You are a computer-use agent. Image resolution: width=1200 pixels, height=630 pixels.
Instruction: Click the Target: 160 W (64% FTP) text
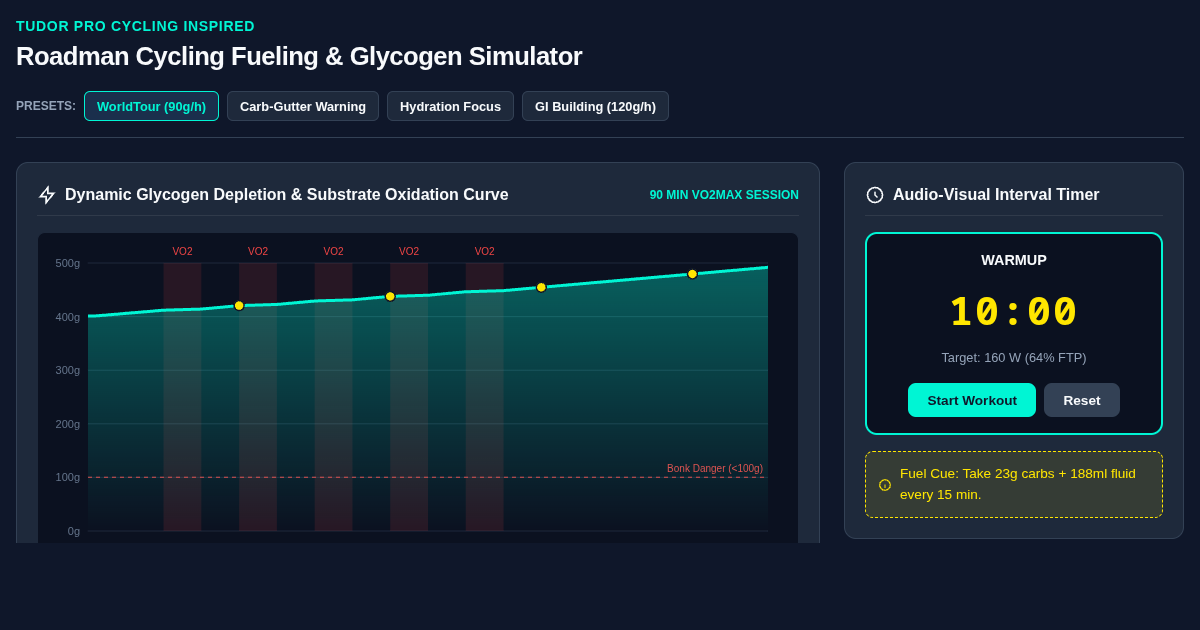[x=1014, y=357]
